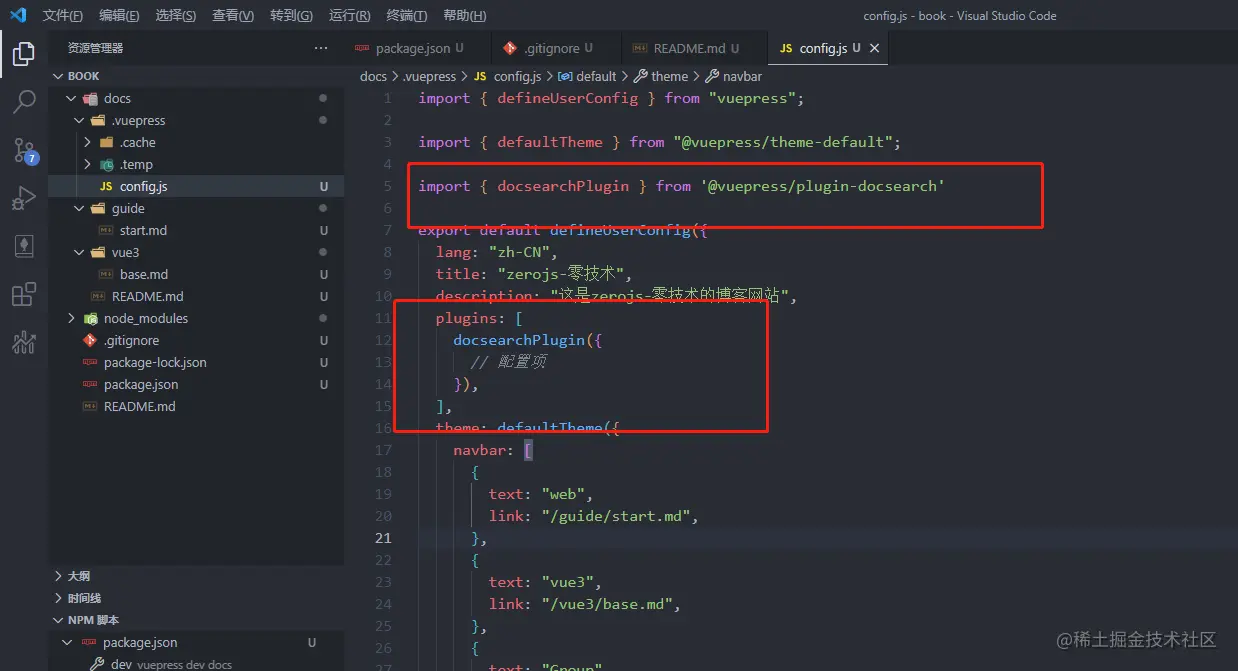Image resolution: width=1238 pixels, height=671 pixels.
Task: Click config.js in the breadcrumb
Action: [517, 76]
